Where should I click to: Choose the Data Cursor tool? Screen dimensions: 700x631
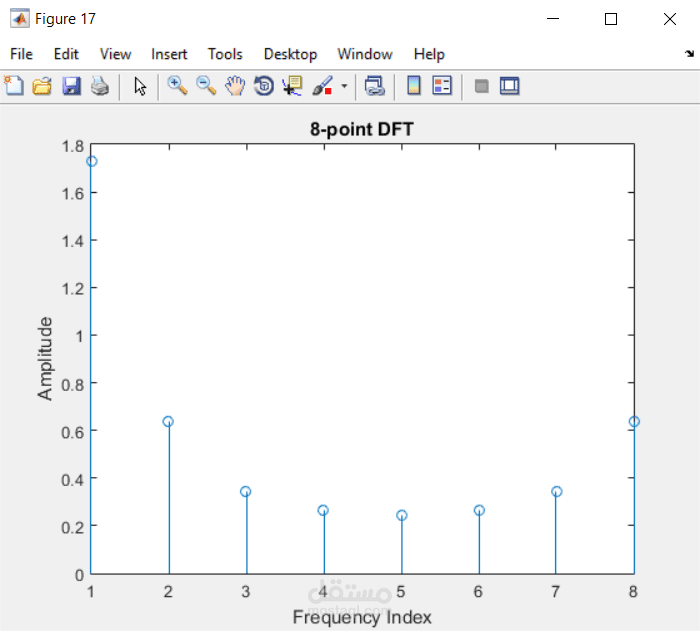tap(292, 86)
